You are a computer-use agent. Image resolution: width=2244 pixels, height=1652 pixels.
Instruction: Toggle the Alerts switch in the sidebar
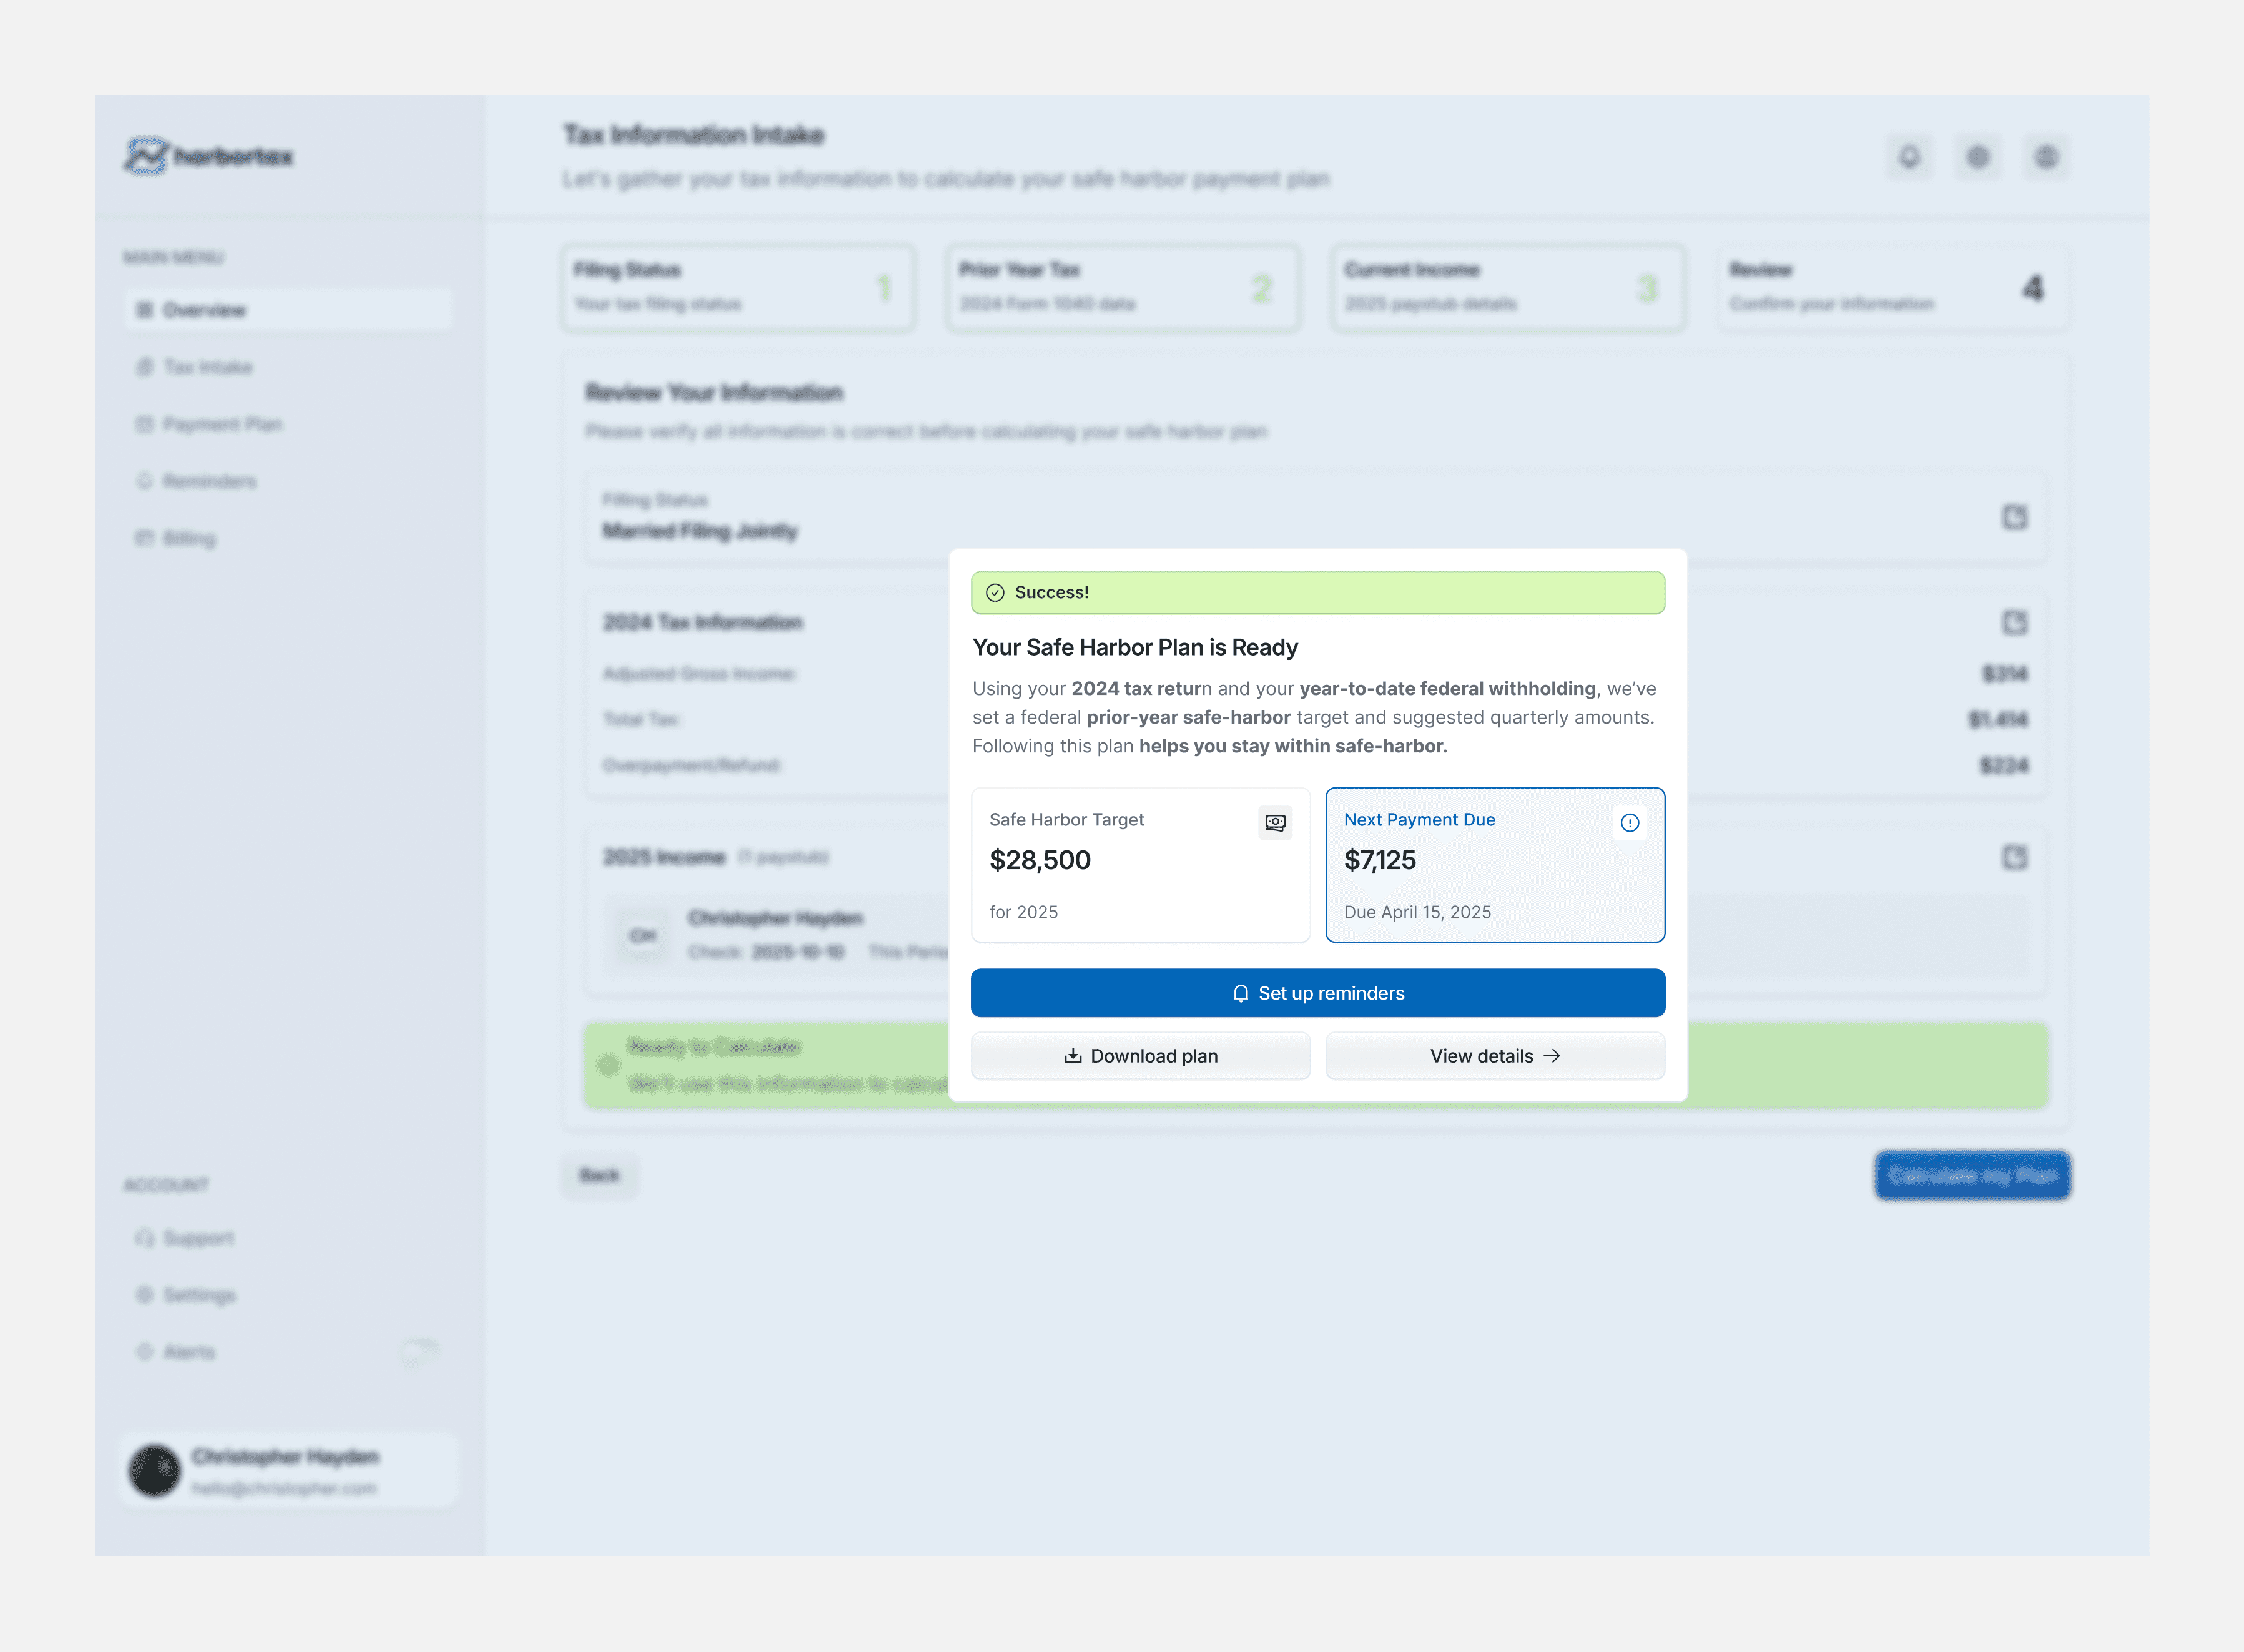(x=419, y=1352)
